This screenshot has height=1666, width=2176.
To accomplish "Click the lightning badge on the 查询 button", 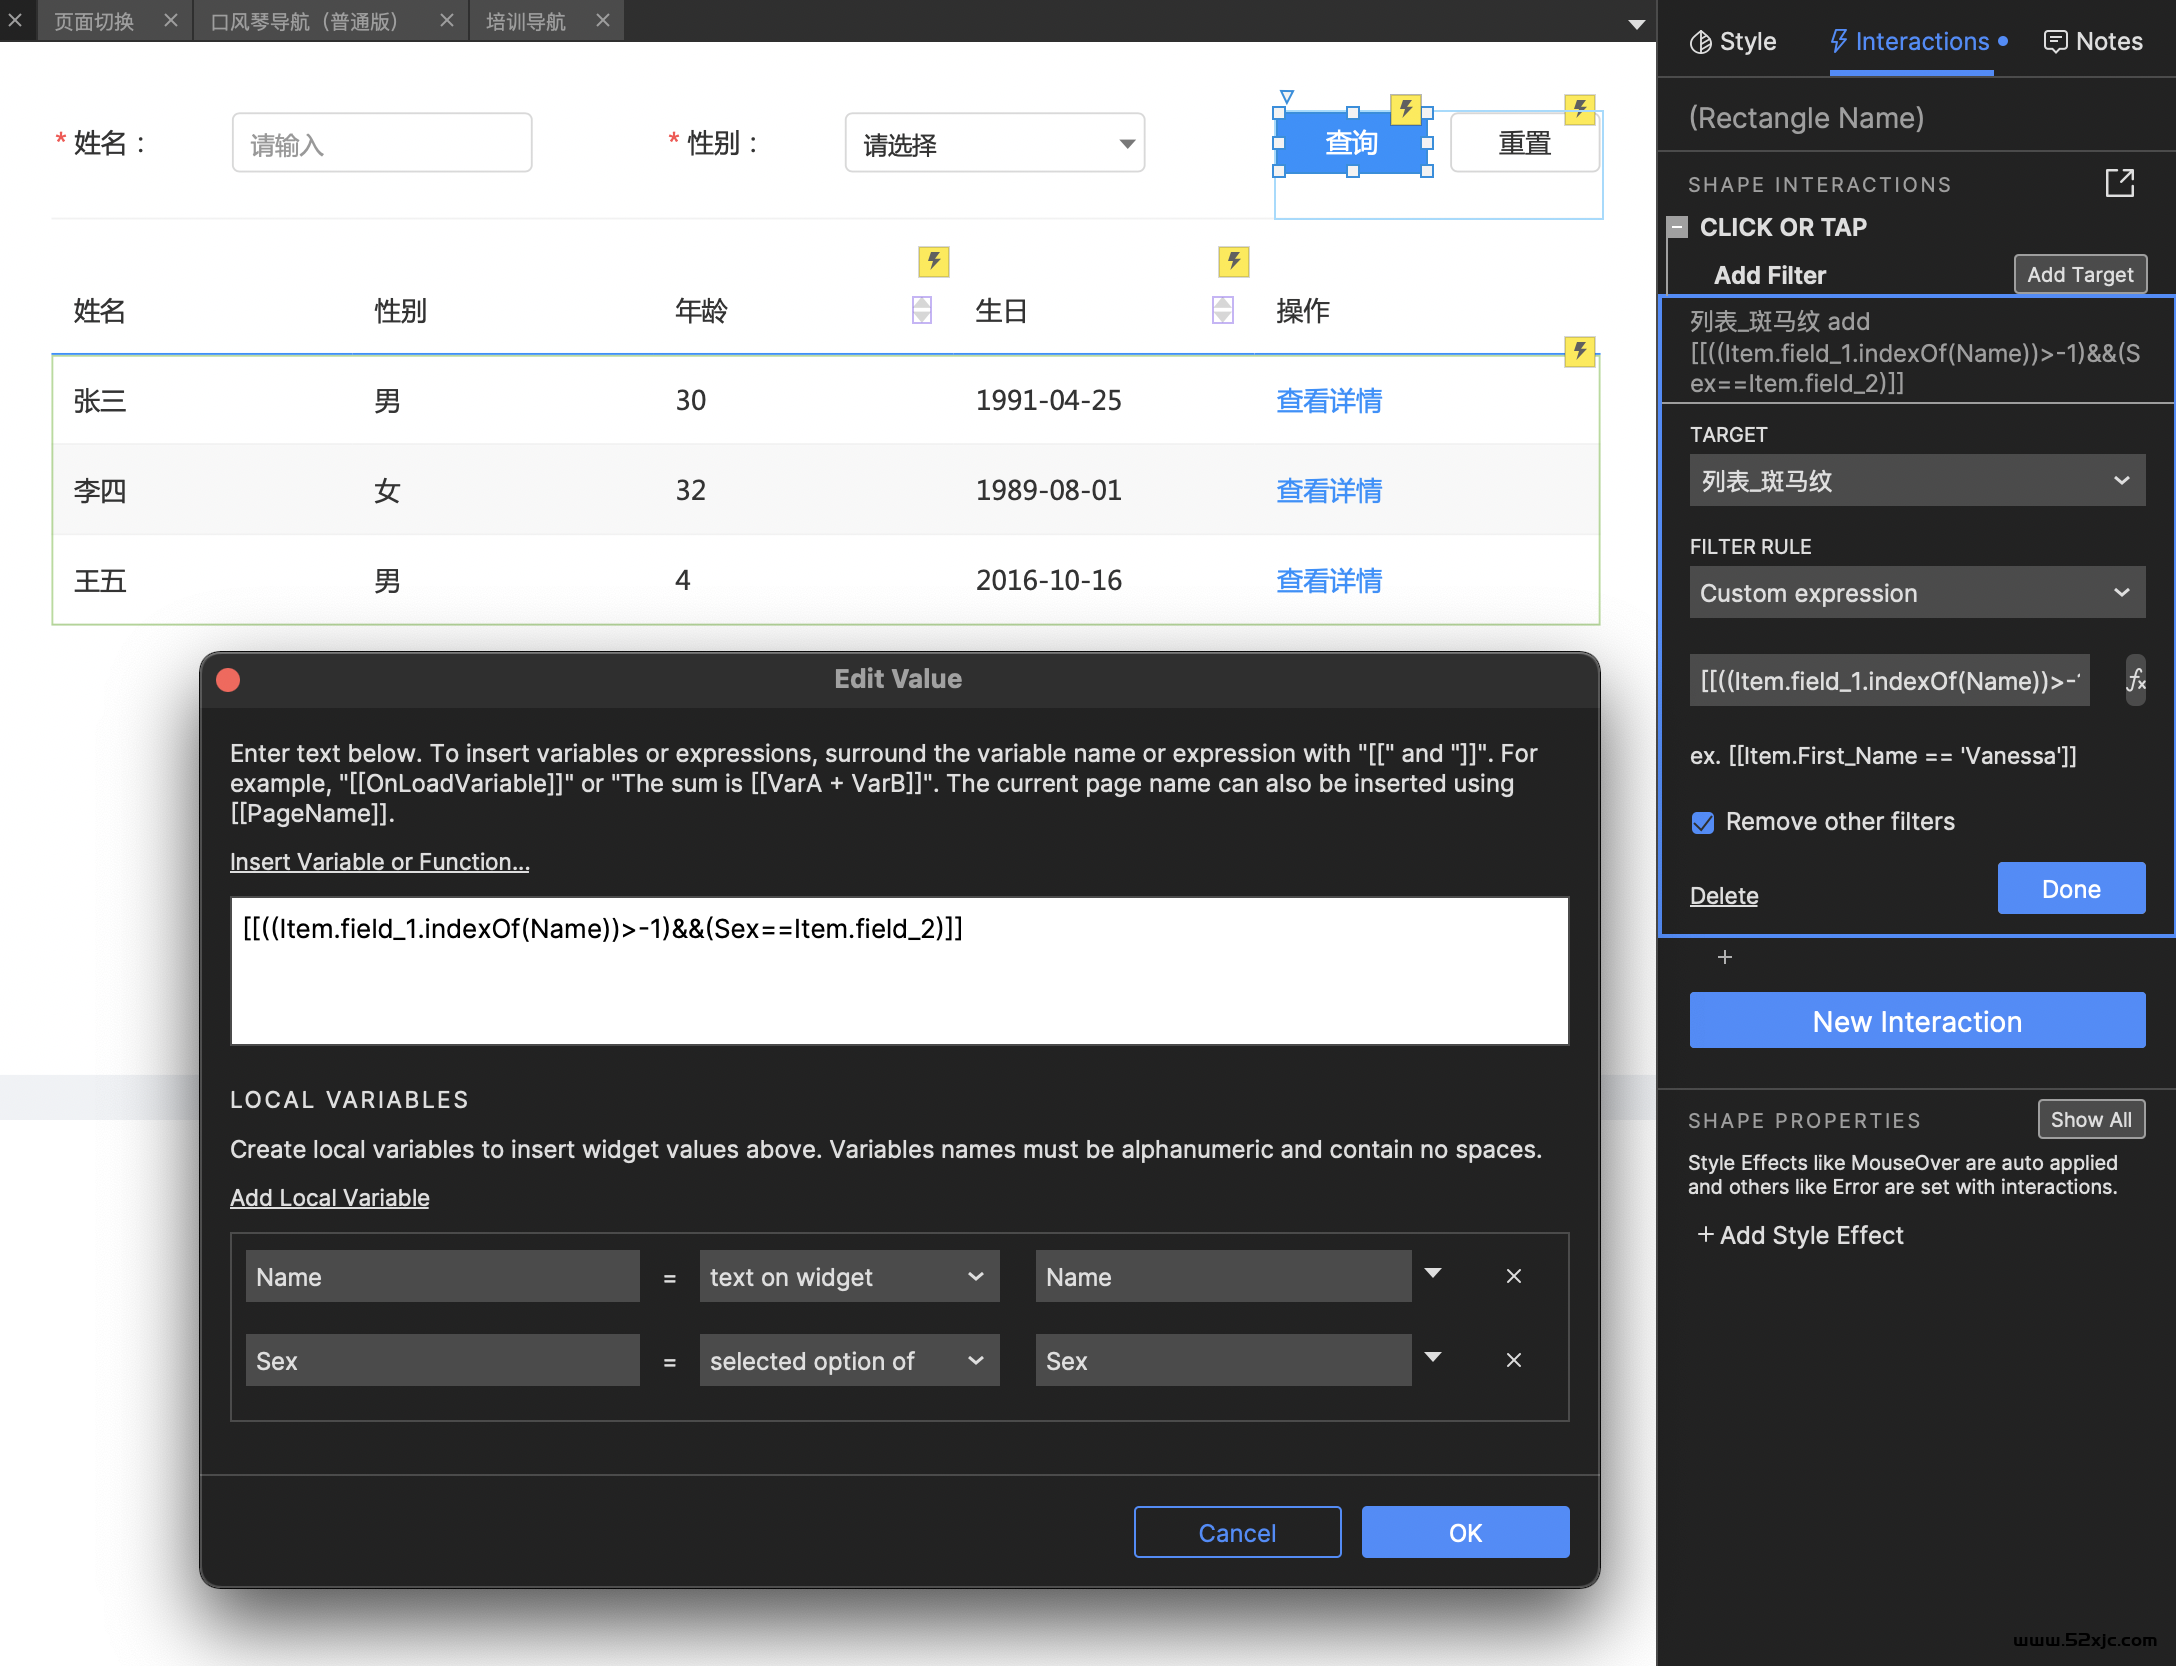I will tap(1405, 108).
